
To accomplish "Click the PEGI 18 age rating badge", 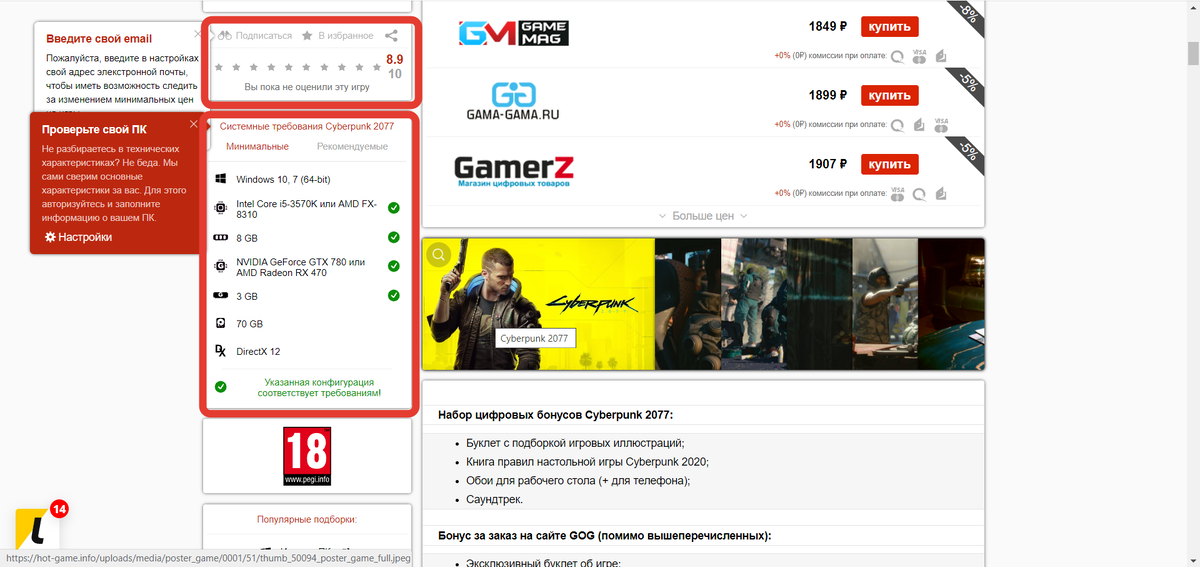I will pos(307,456).
